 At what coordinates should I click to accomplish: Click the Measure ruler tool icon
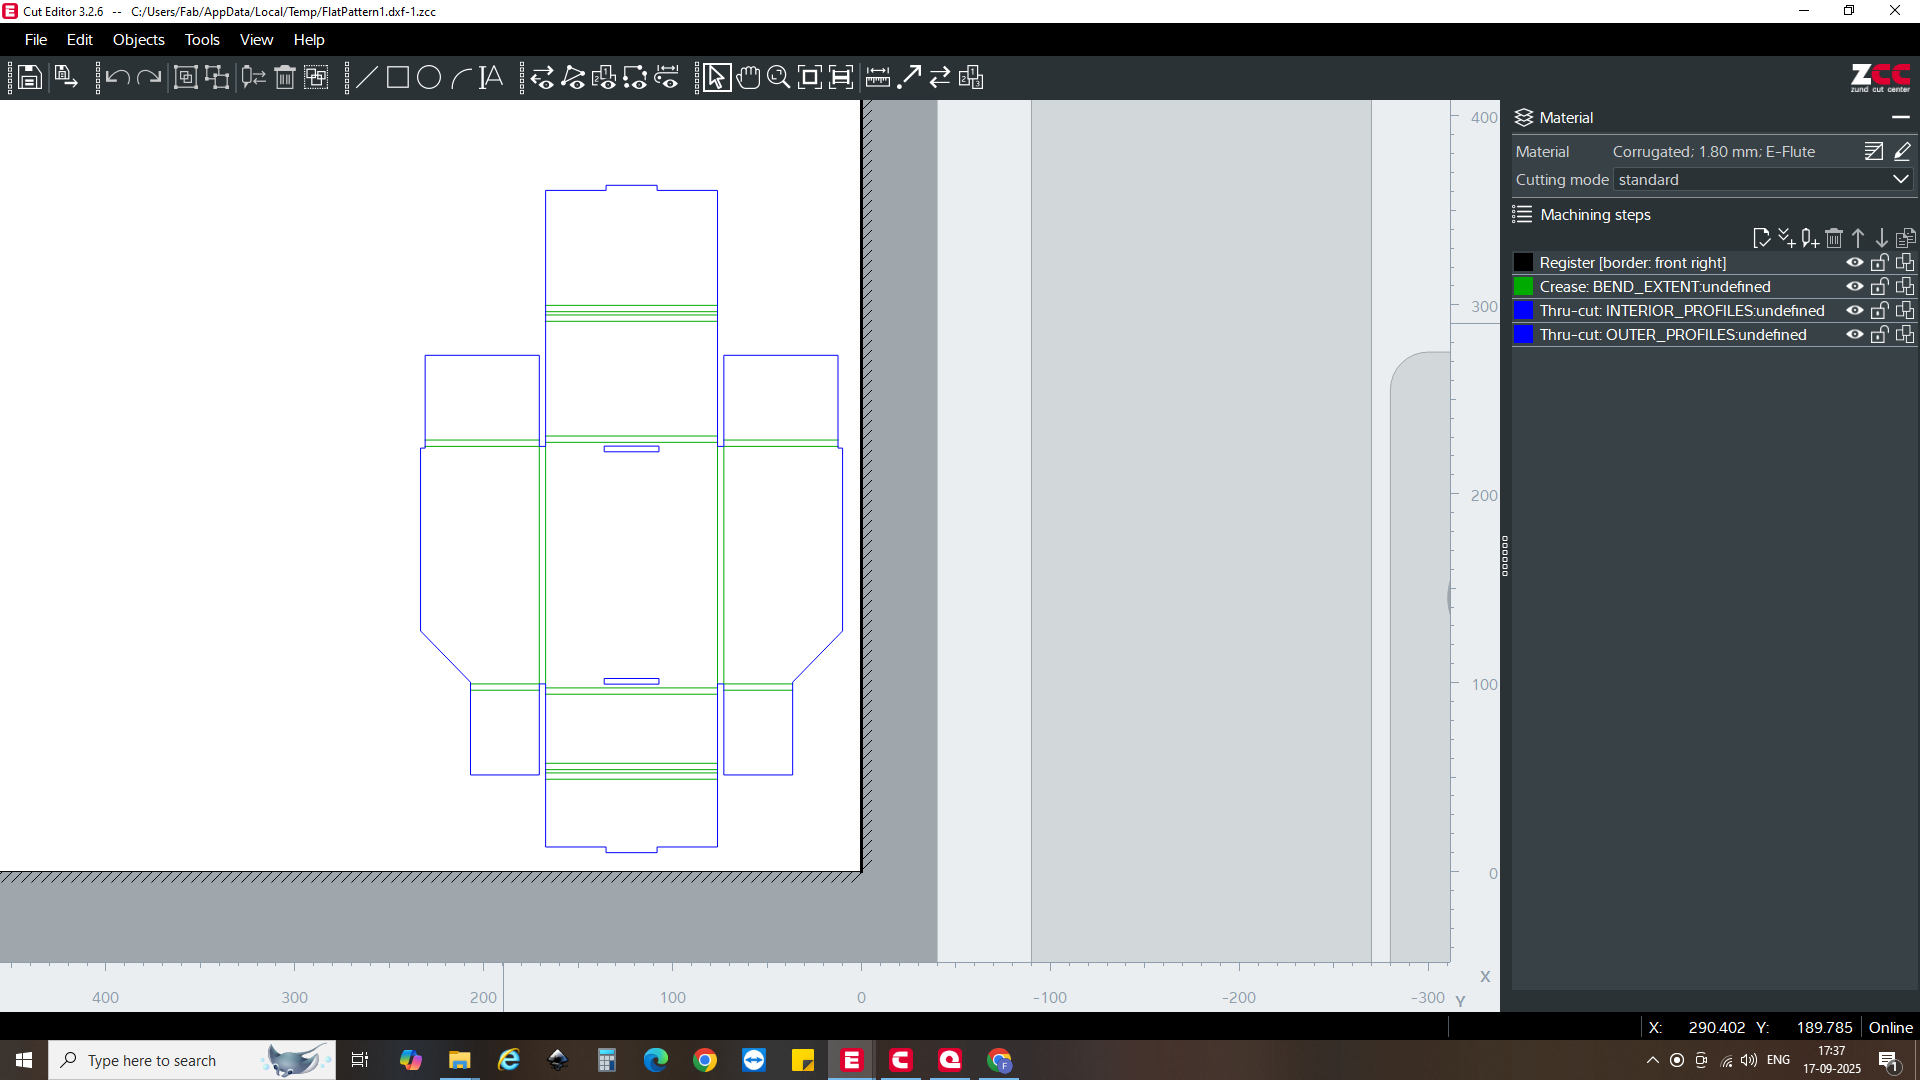(878, 77)
